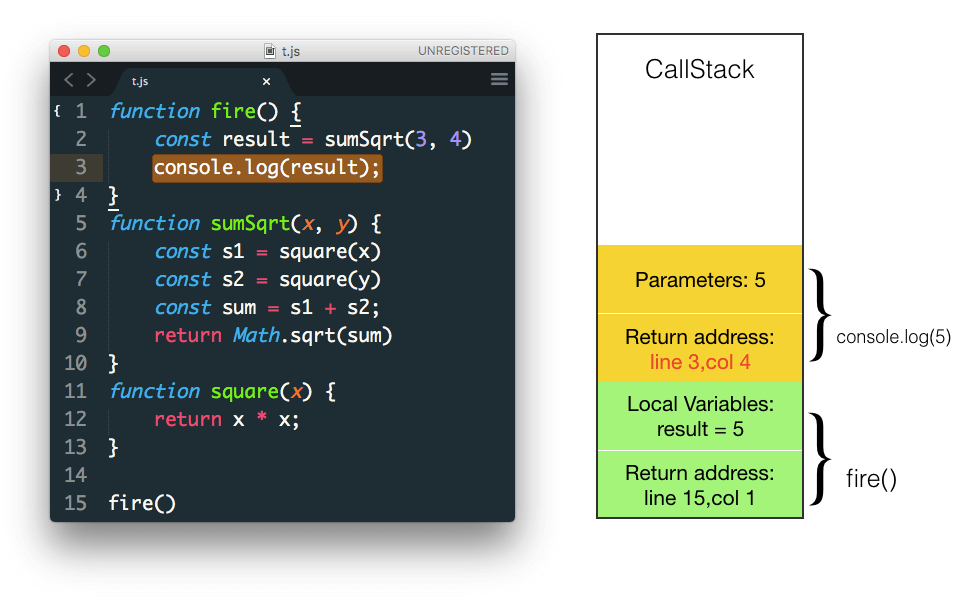Click 'function fire() {' on line 1
The width and height of the screenshot is (955, 609).
205,112
